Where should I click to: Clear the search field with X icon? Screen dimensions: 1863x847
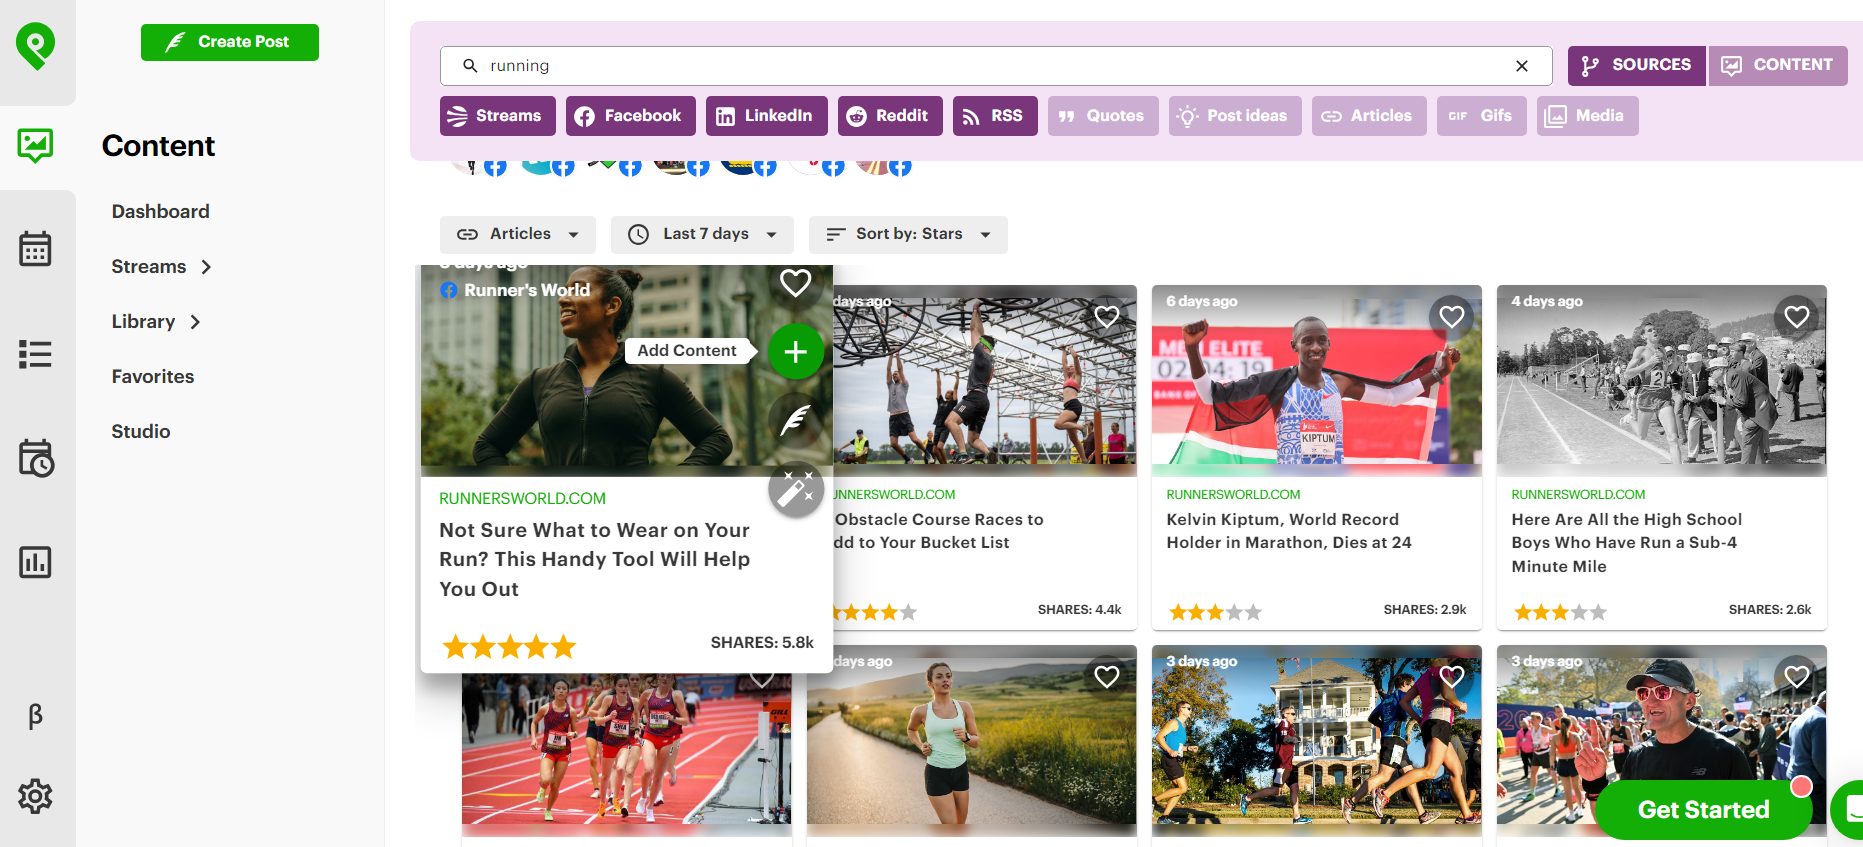pyautogui.click(x=1521, y=66)
